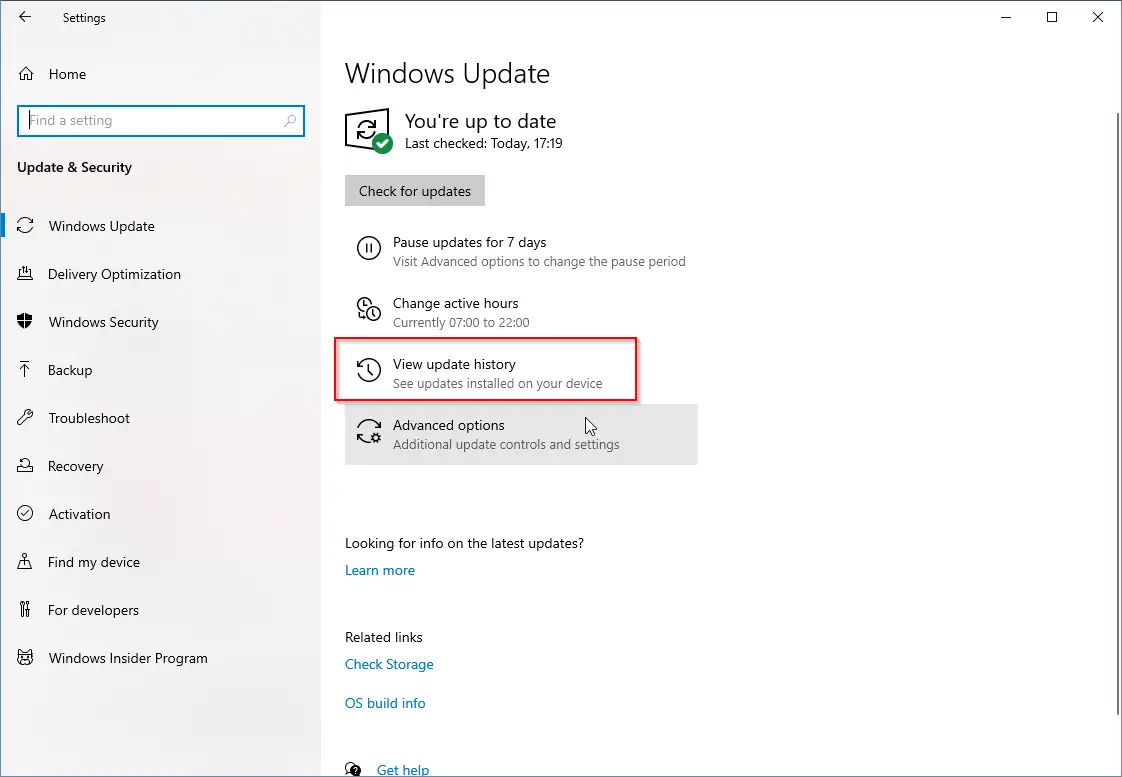This screenshot has width=1122, height=777.
Task: Open the Backup section
Action: pos(160,370)
